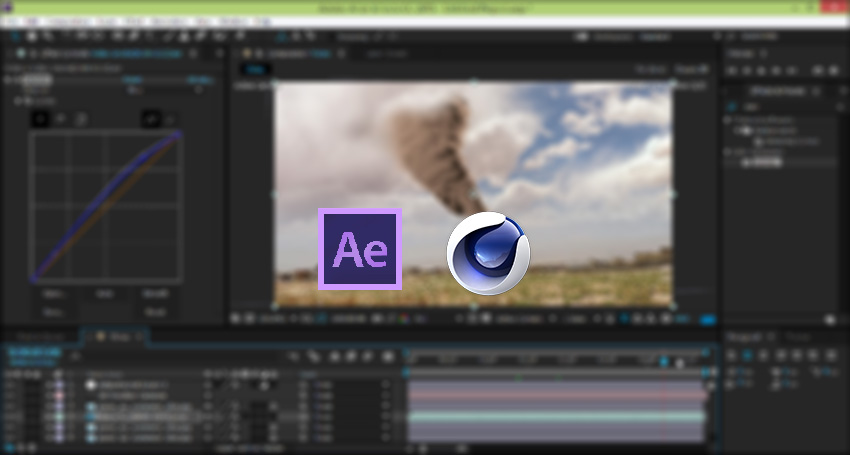Click the blue Reset link of the effect
Viewport: 850px width, 455px height.
(132, 80)
